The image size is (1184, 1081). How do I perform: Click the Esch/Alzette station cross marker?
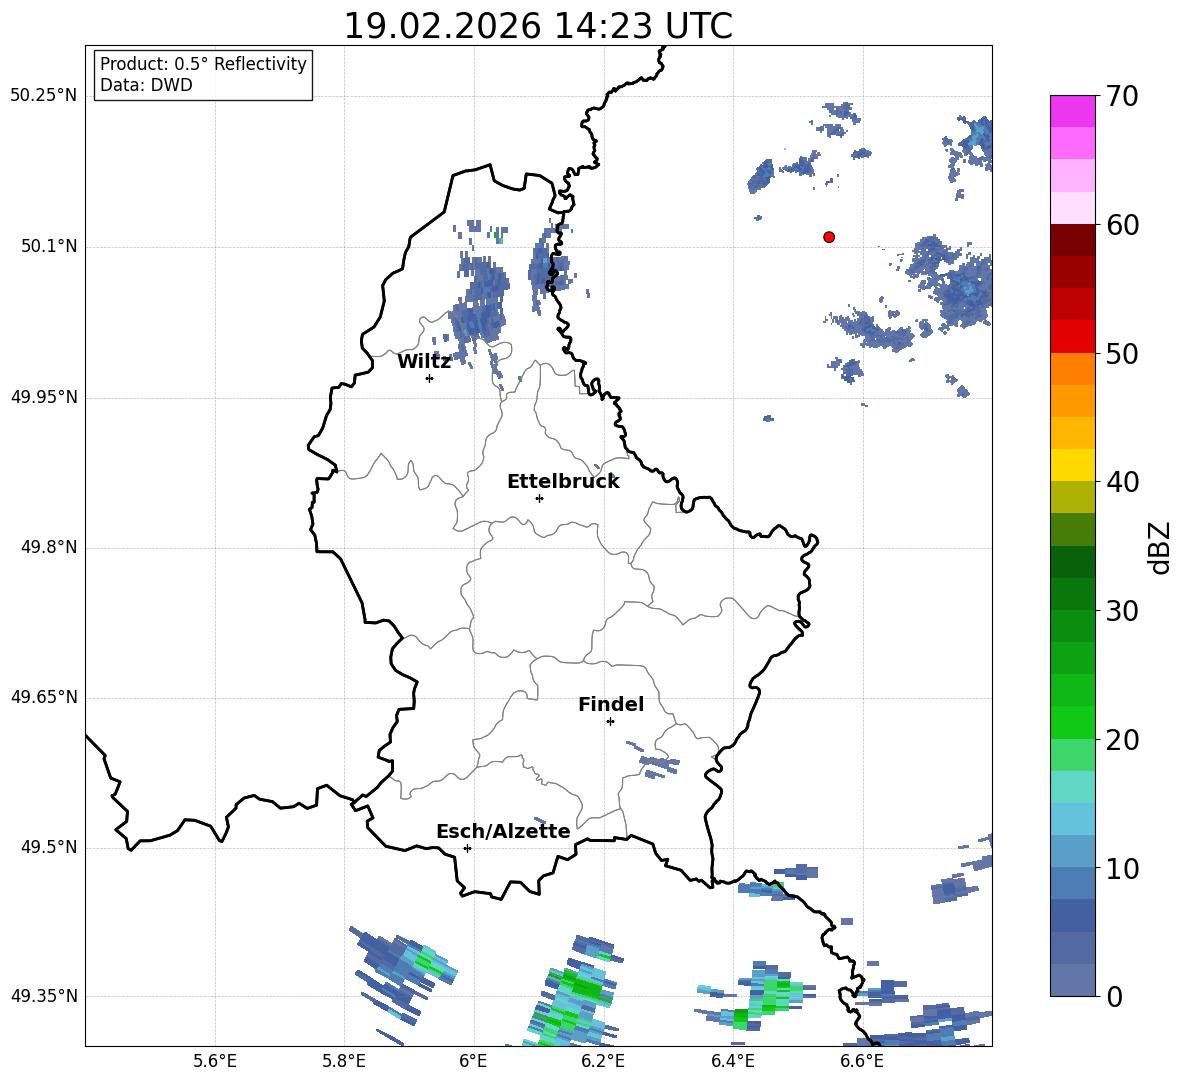click(x=467, y=848)
